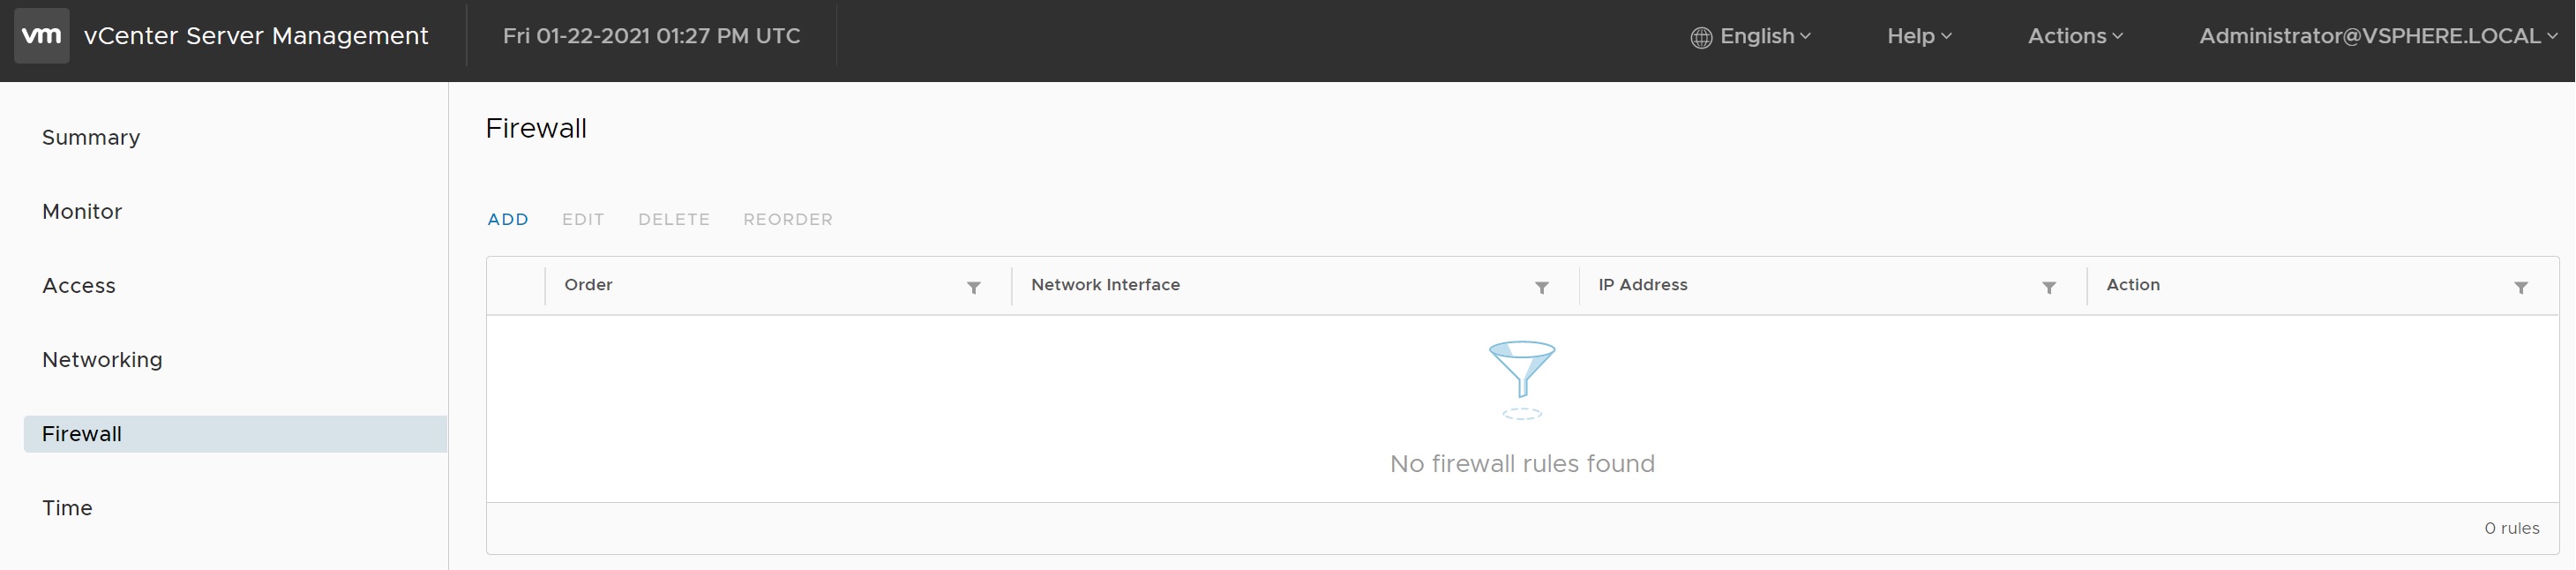
Task: Open the Network Interface column filter
Action: point(1541,288)
